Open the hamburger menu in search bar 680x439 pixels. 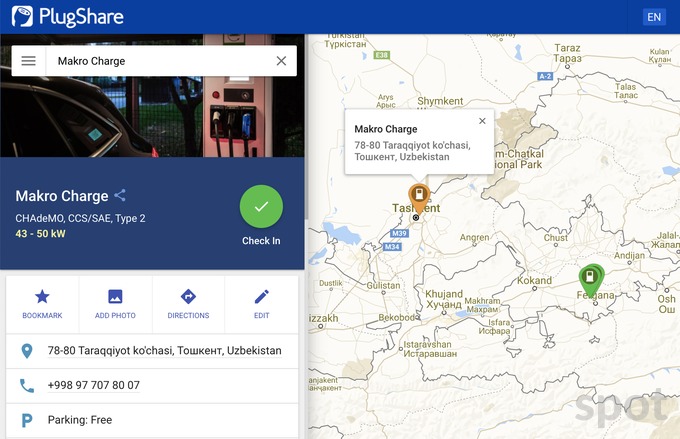pos(29,61)
